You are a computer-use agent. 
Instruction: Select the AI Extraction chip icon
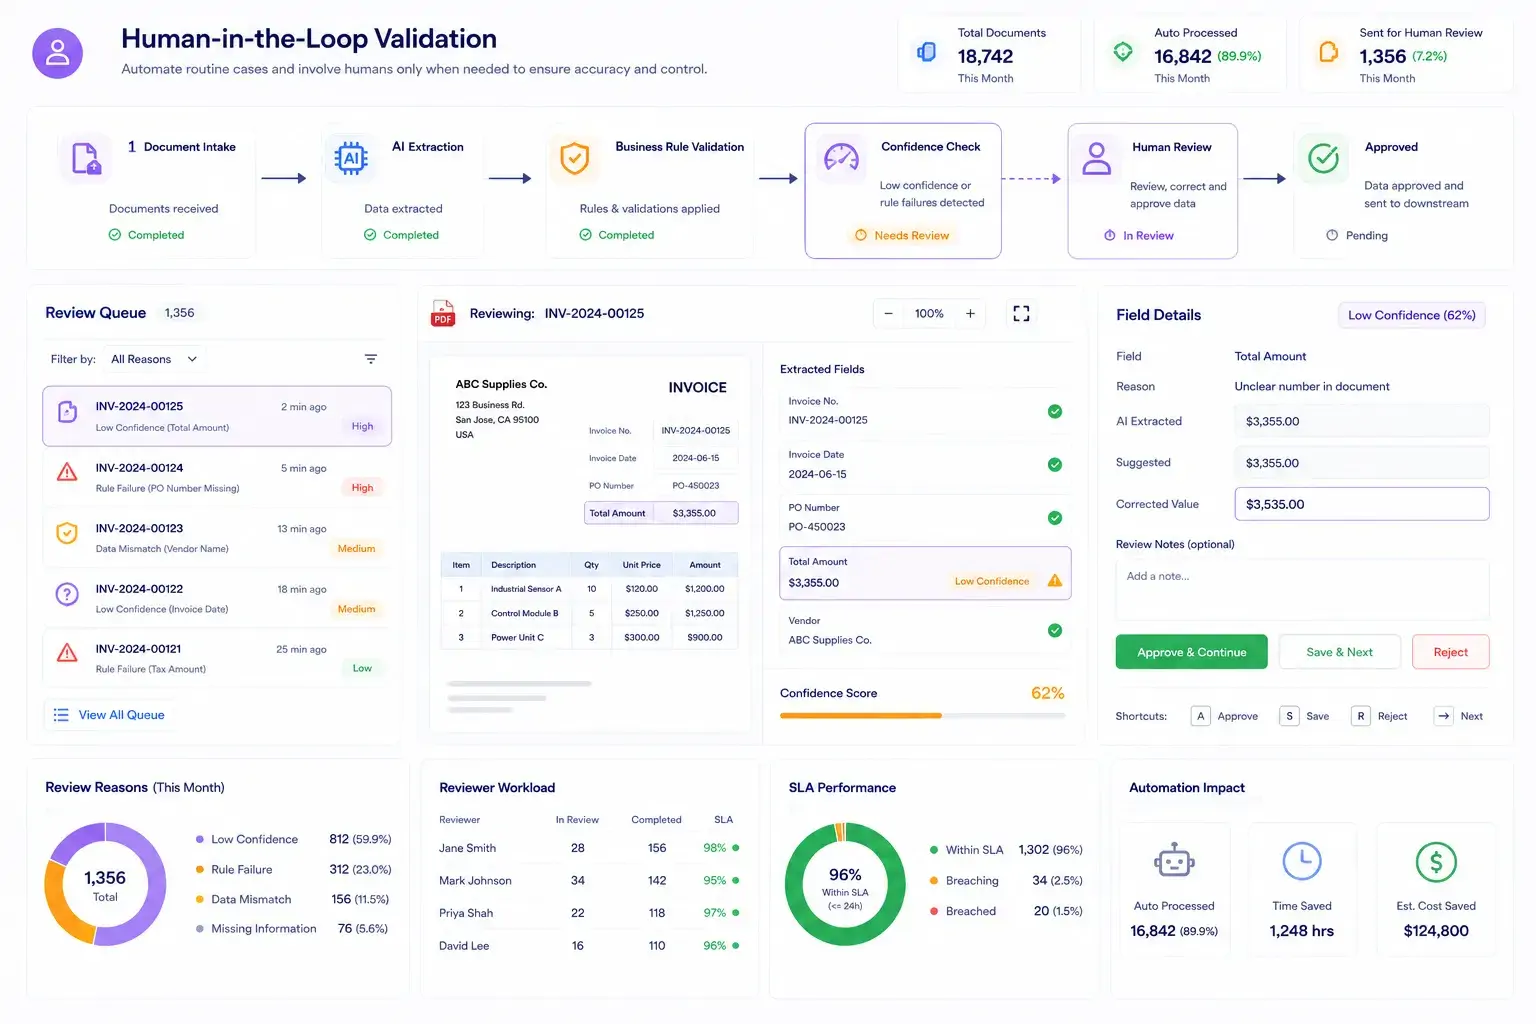coord(351,157)
